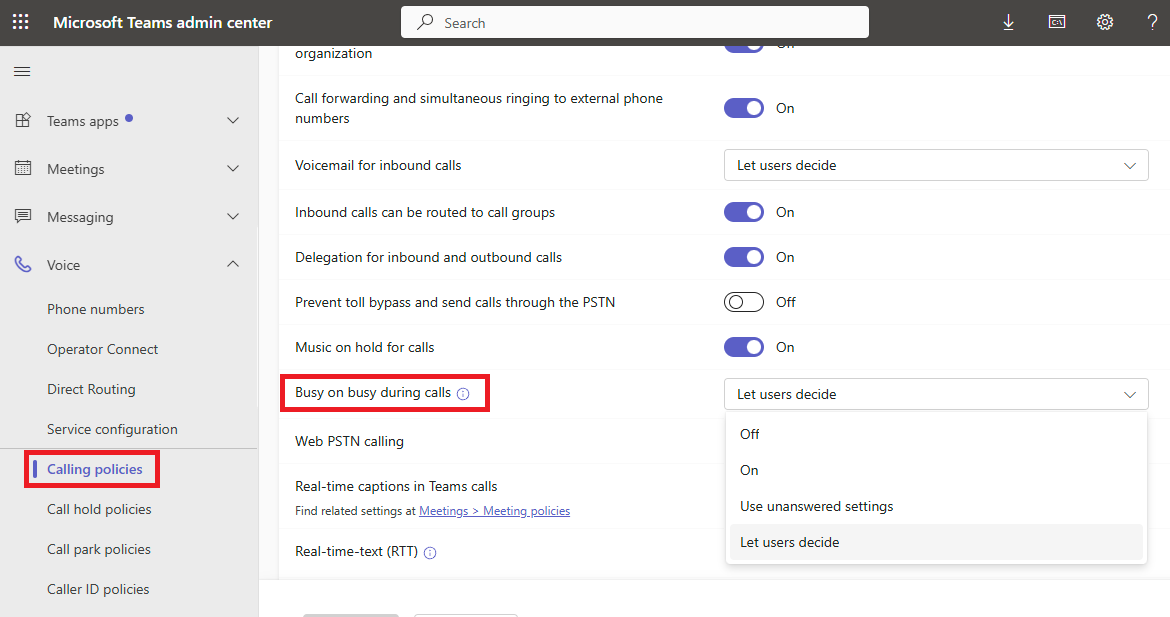
Task: Select Use unanswered settings from the dropdown
Action: [815, 506]
